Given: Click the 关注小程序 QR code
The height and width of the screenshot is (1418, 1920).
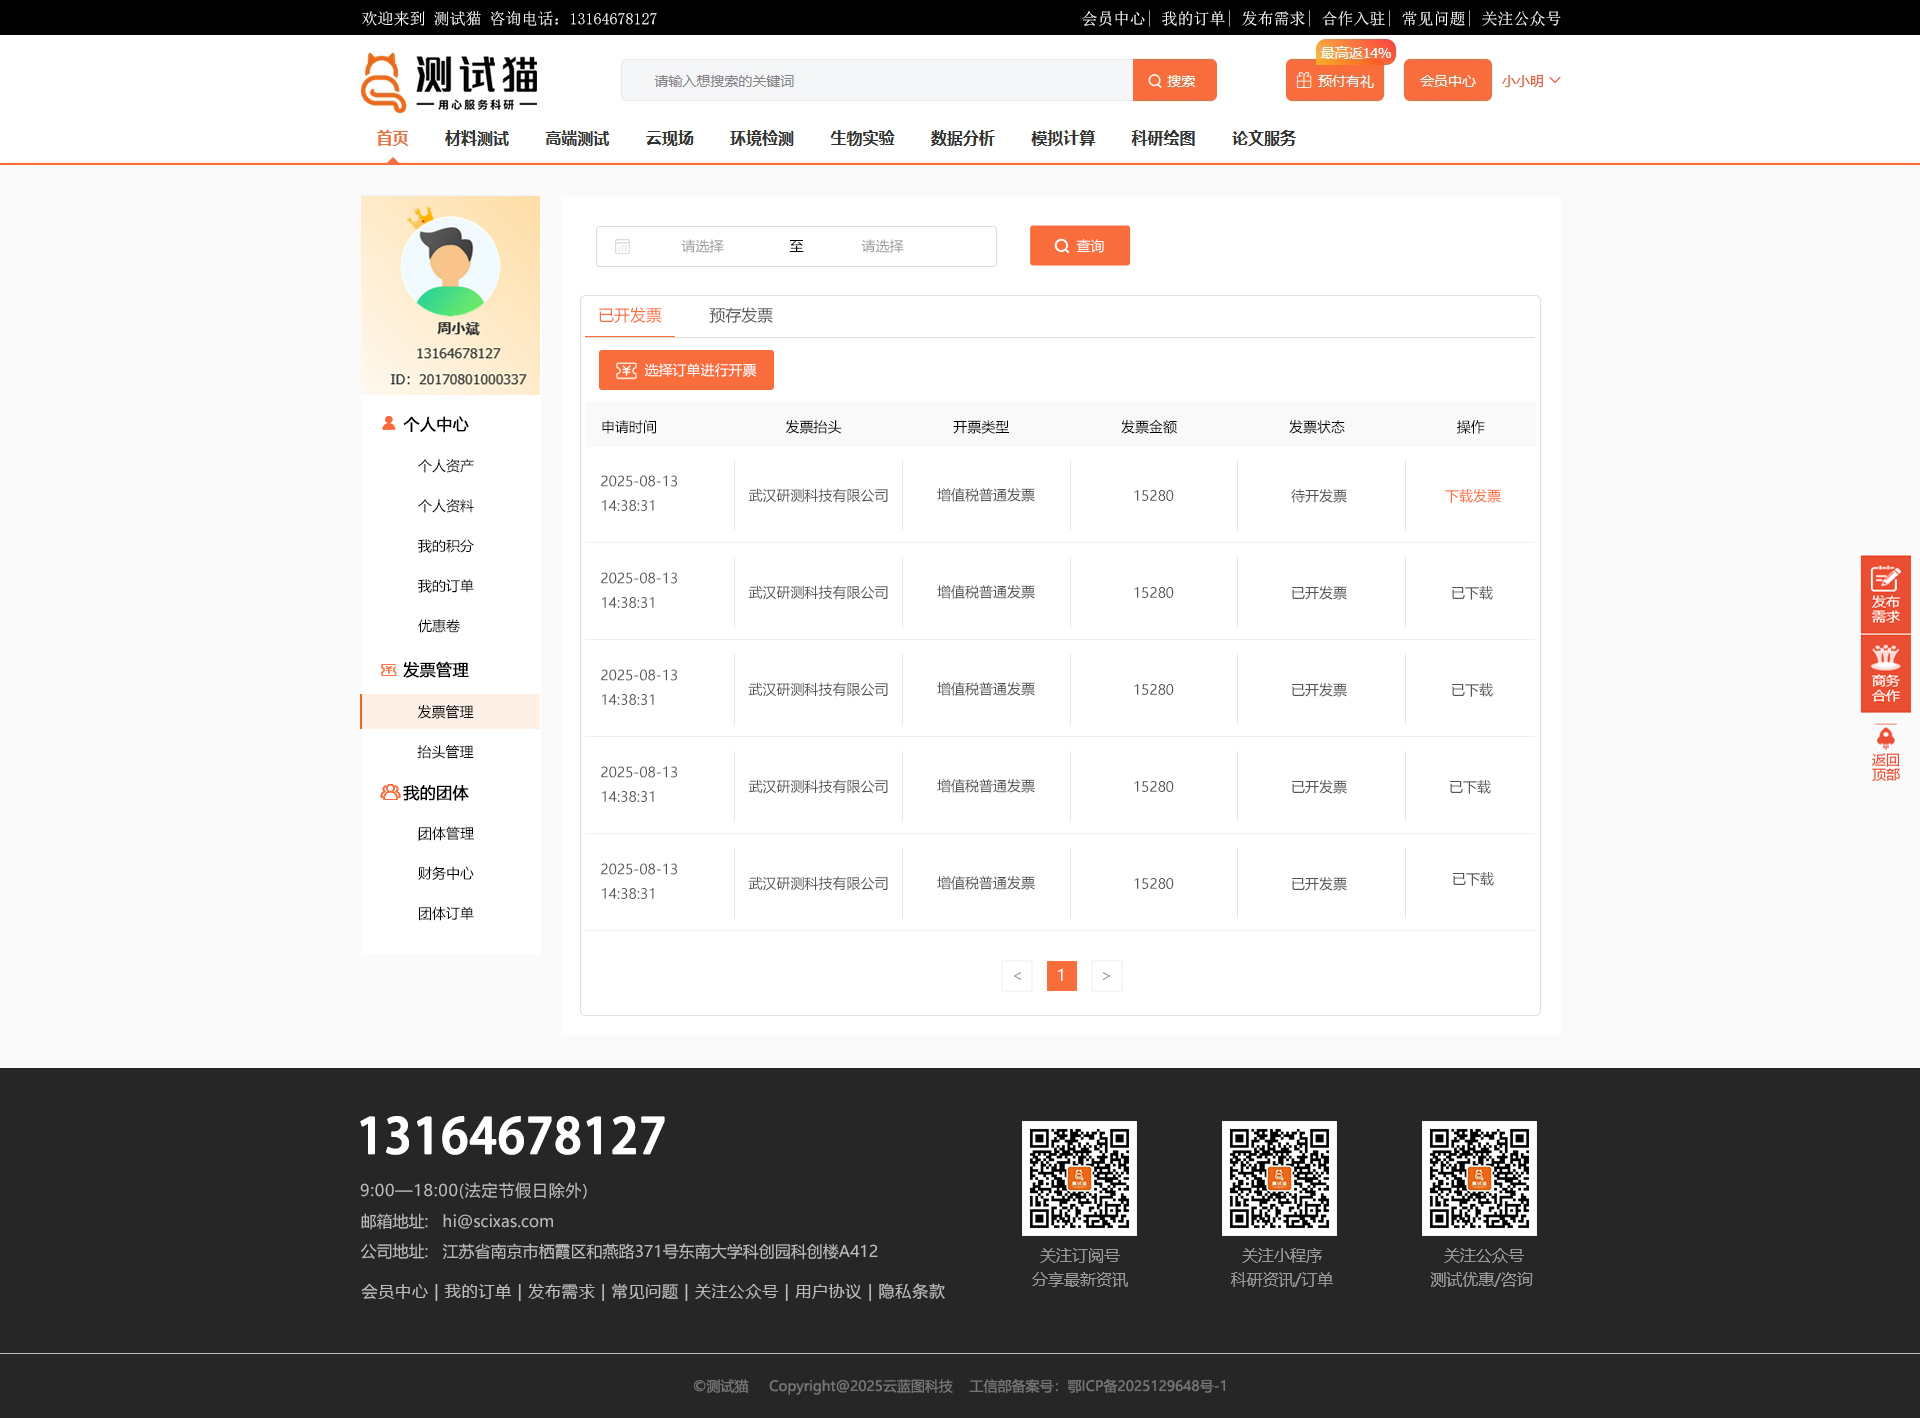Looking at the screenshot, I should 1279,1178.
